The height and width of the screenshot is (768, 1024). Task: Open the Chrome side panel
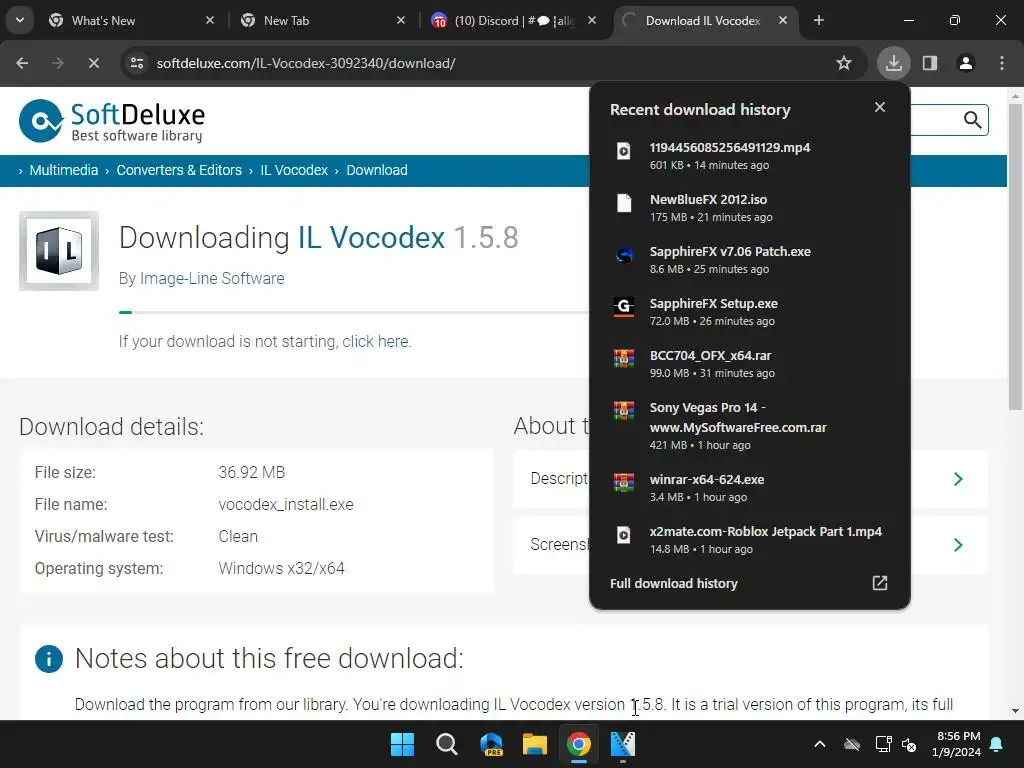coord(930,63)
